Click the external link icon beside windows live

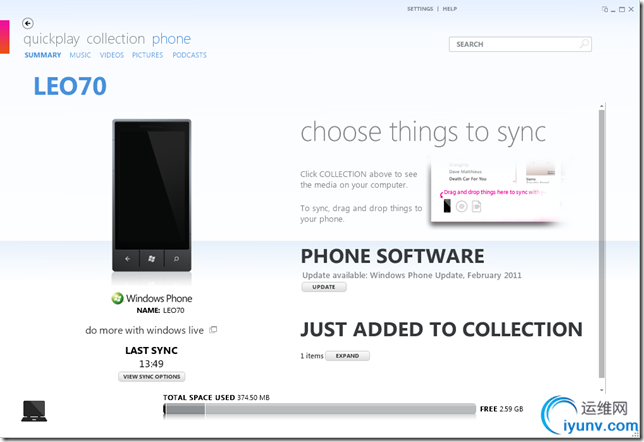coord(213,330)
